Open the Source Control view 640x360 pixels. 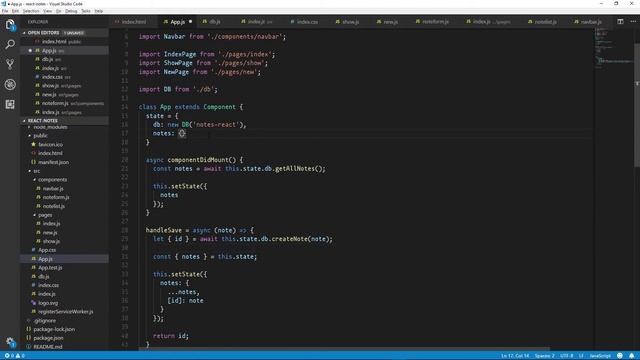10,64
